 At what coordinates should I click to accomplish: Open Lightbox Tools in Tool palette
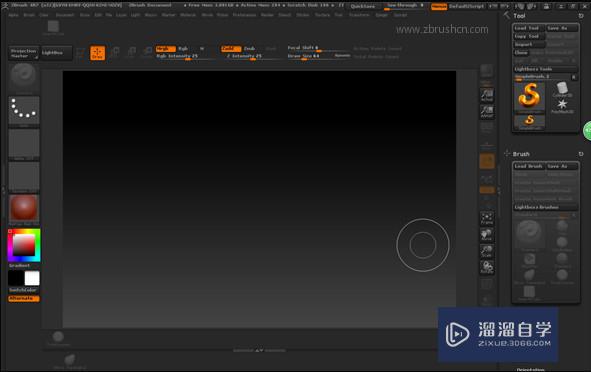click(545, 69)
